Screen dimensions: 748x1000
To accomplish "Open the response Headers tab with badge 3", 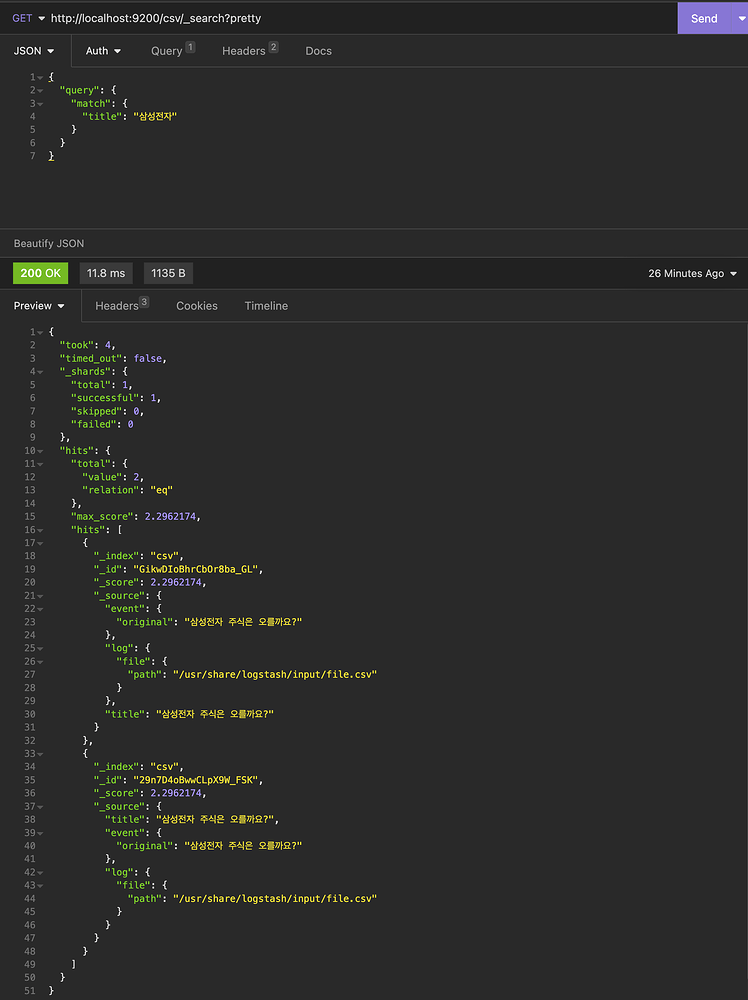I will pos(121,306).
